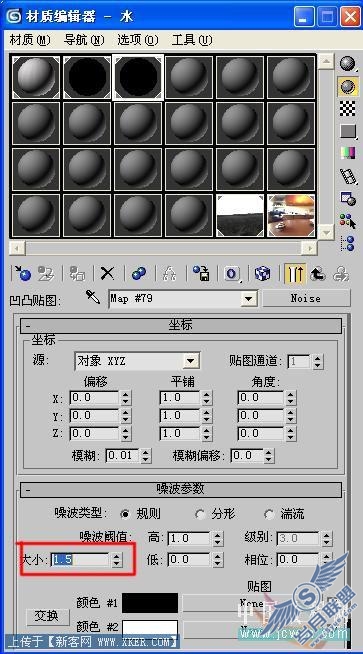
Task: Click the Sample Type sphere icon
Action: click(x=348, y=64)
